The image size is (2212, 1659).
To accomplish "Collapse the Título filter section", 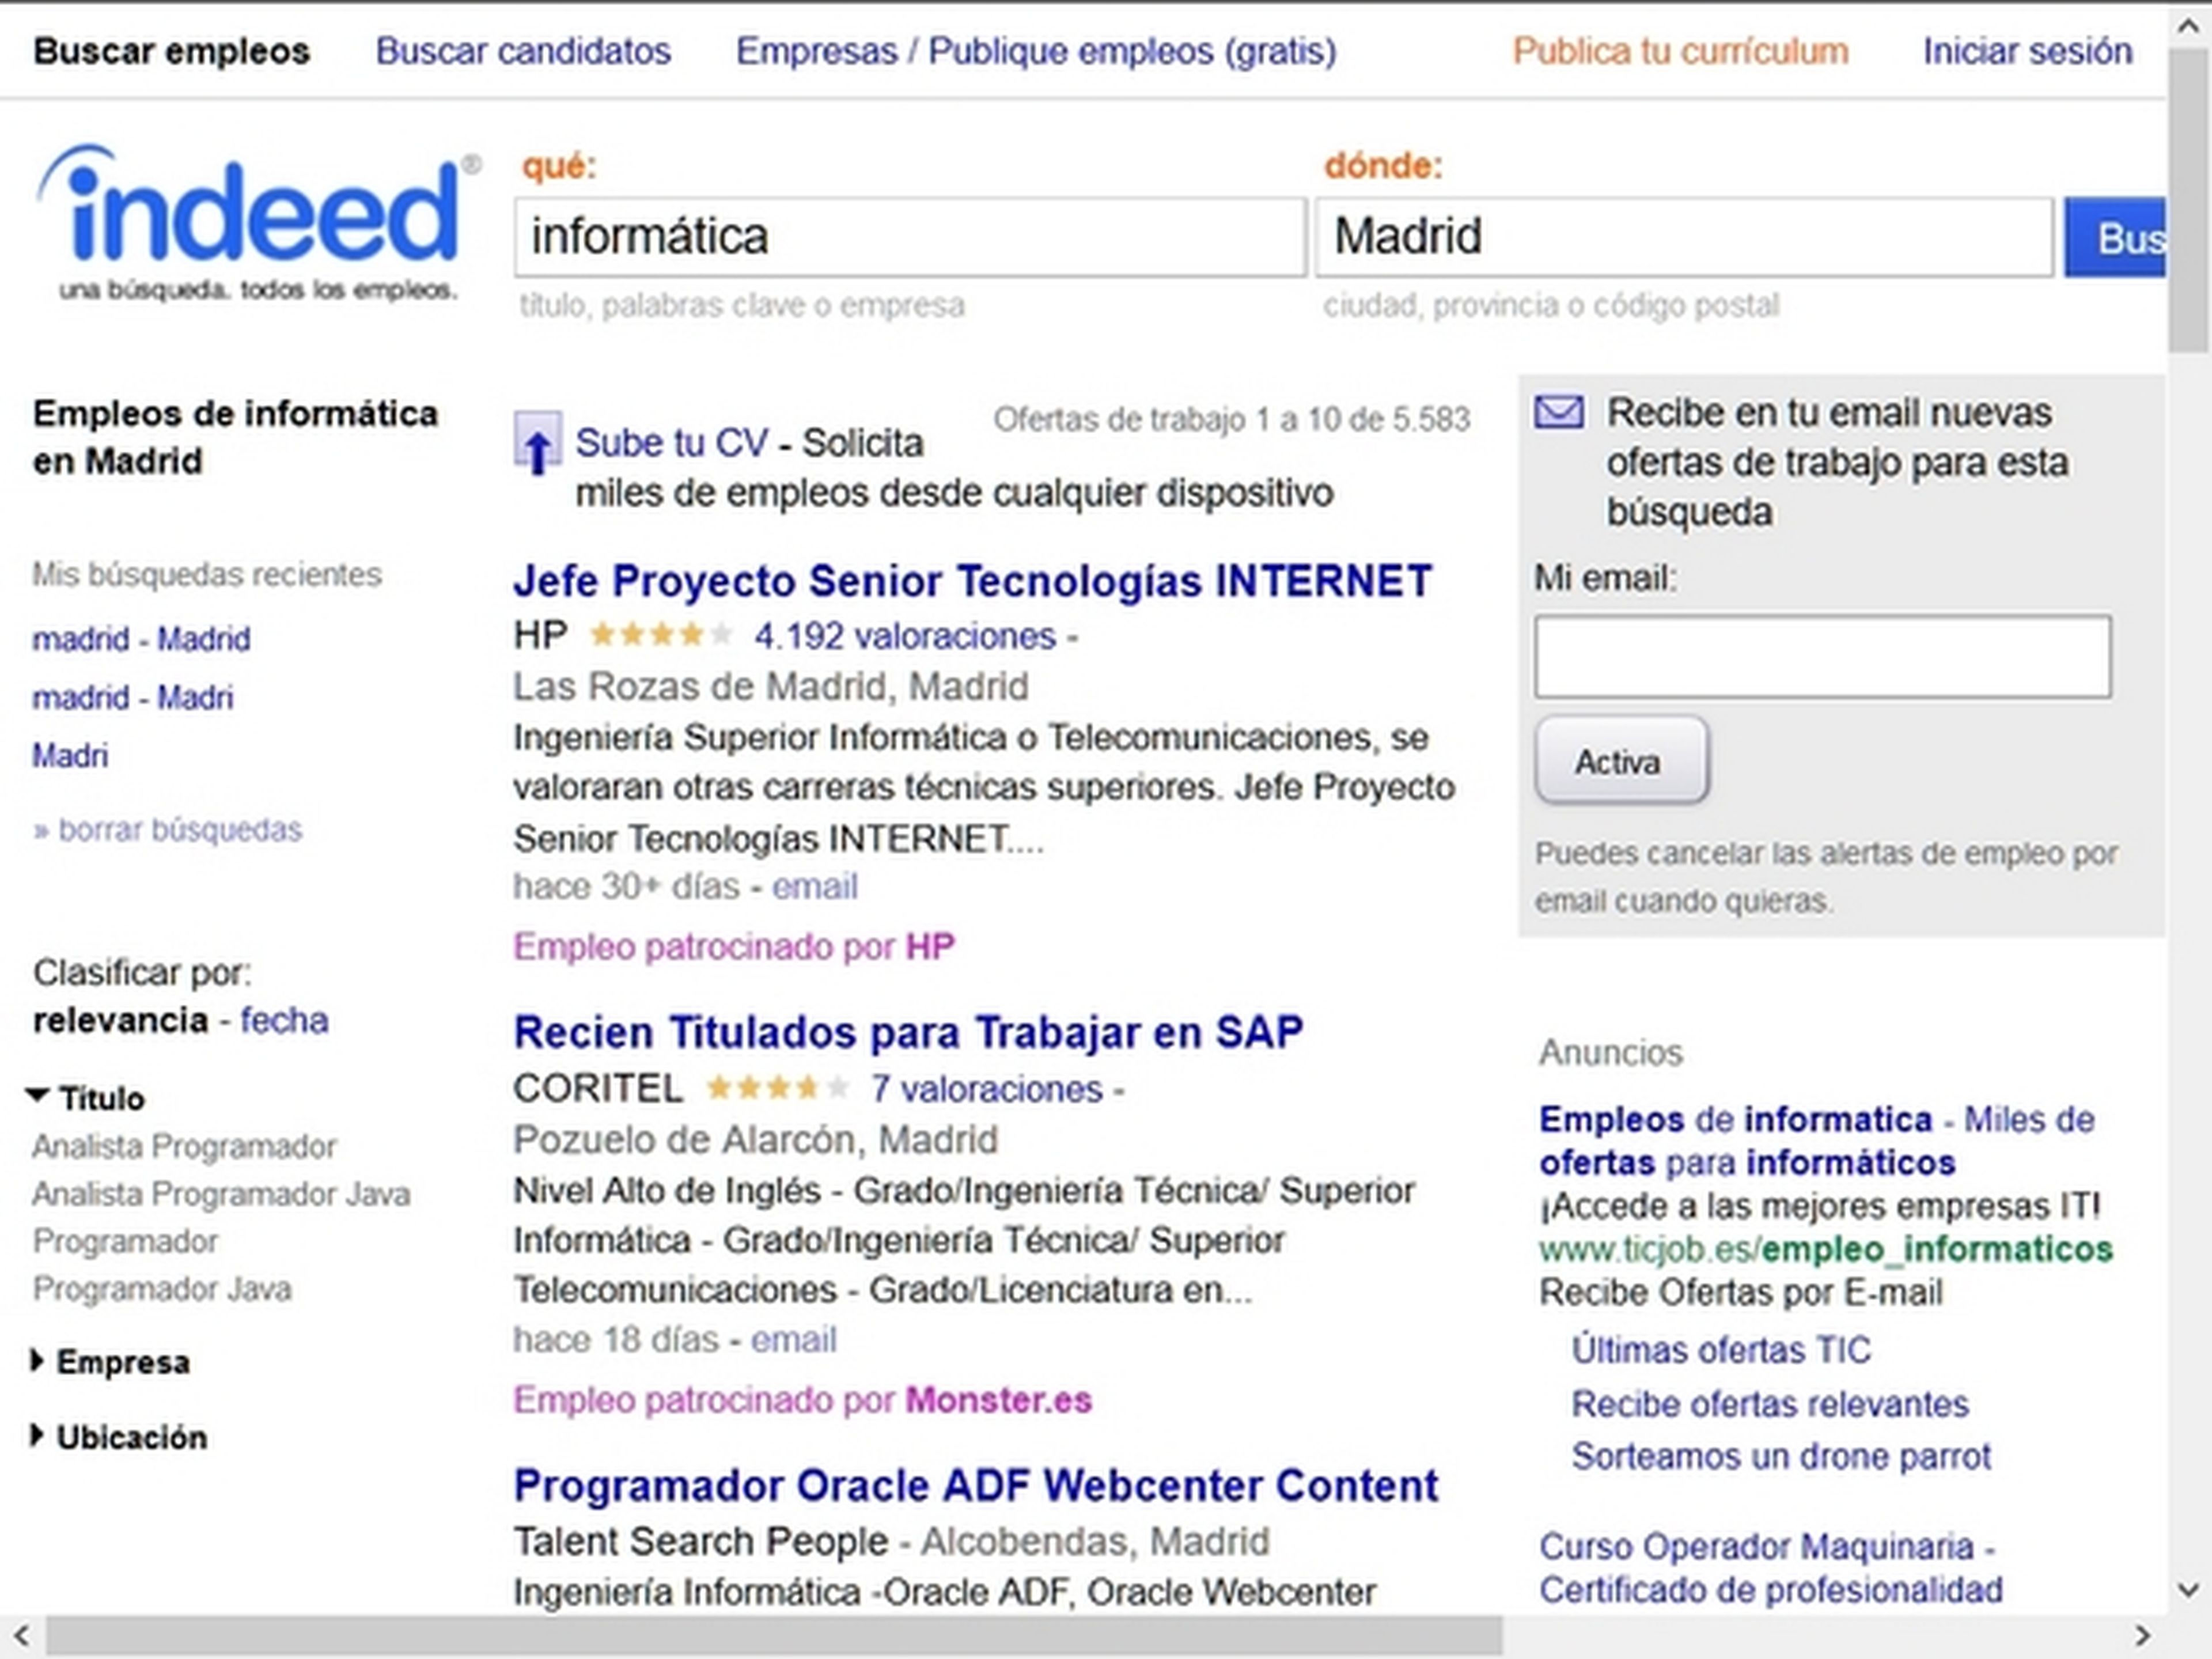I will coord(86,1098).
